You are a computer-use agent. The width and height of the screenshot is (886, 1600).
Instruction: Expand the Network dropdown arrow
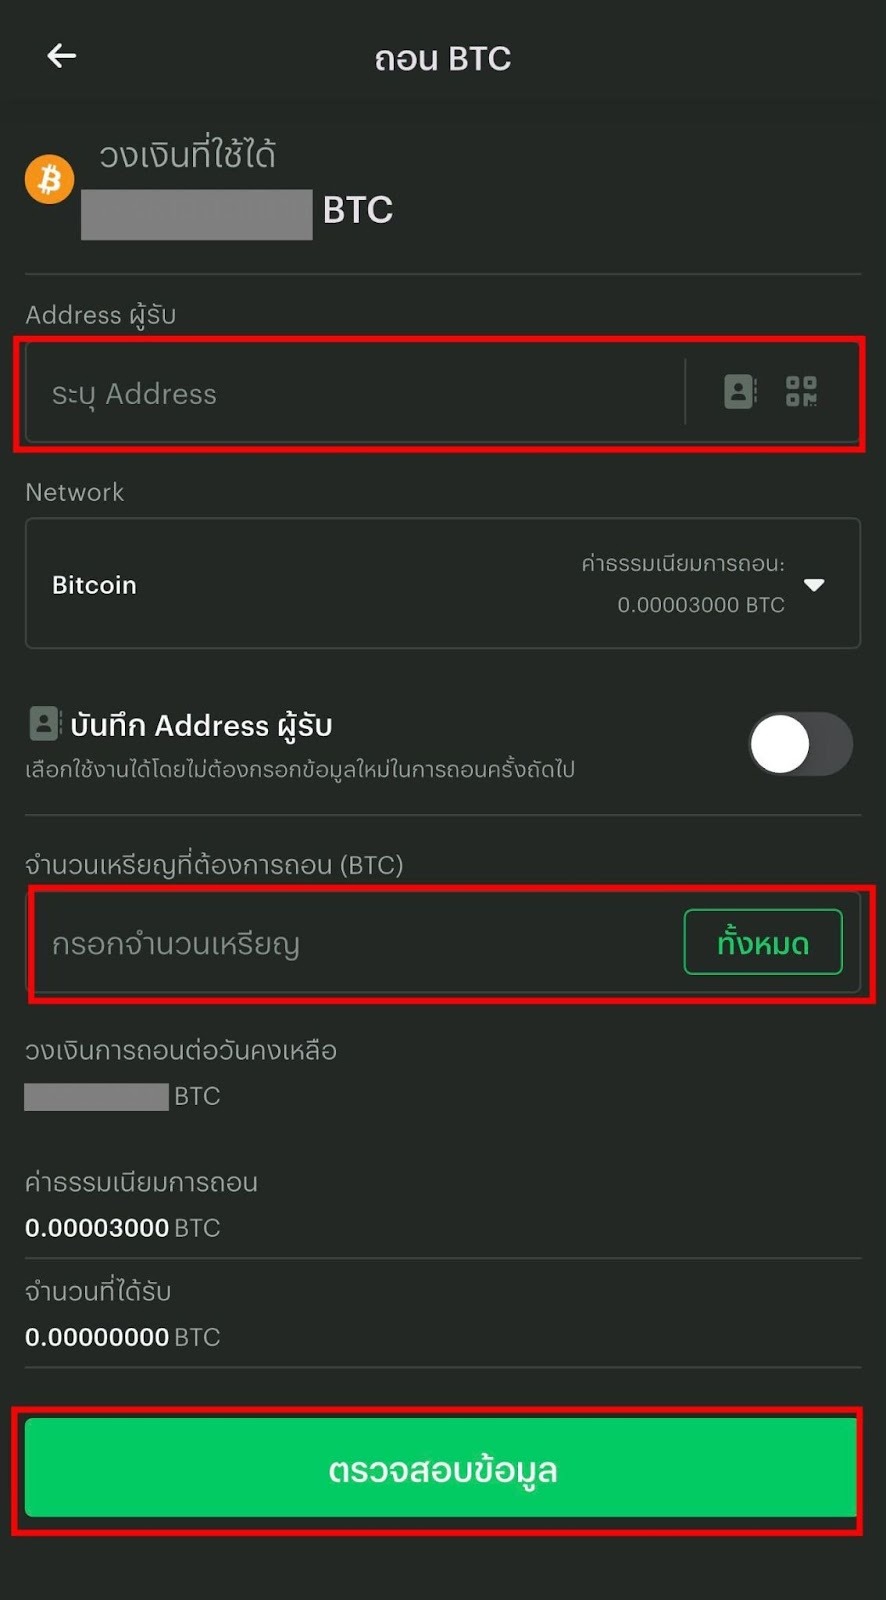(x=814, y=585)
